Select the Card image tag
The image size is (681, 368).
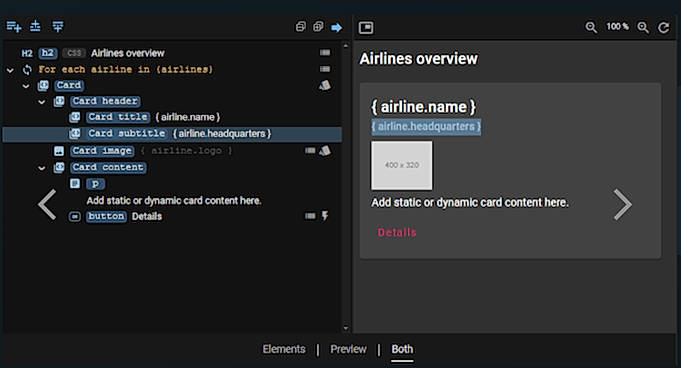click(x=102, y=151)
